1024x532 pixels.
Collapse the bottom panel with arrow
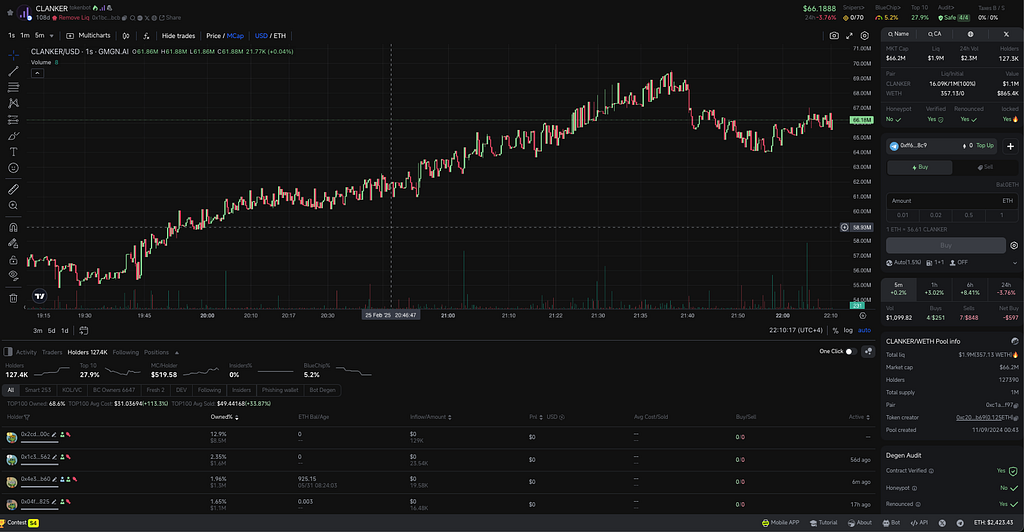(x=177, y=352)
